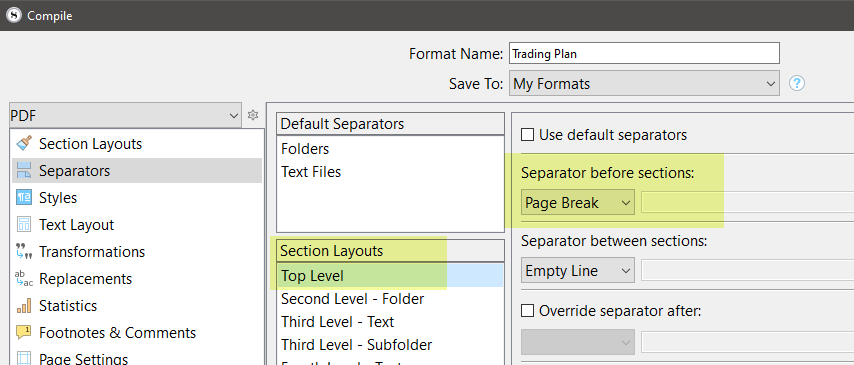Click custom separator field next to Empty Line
Image resolution: width=854 pixels, height=365 pixels.
tap(747, 270)
